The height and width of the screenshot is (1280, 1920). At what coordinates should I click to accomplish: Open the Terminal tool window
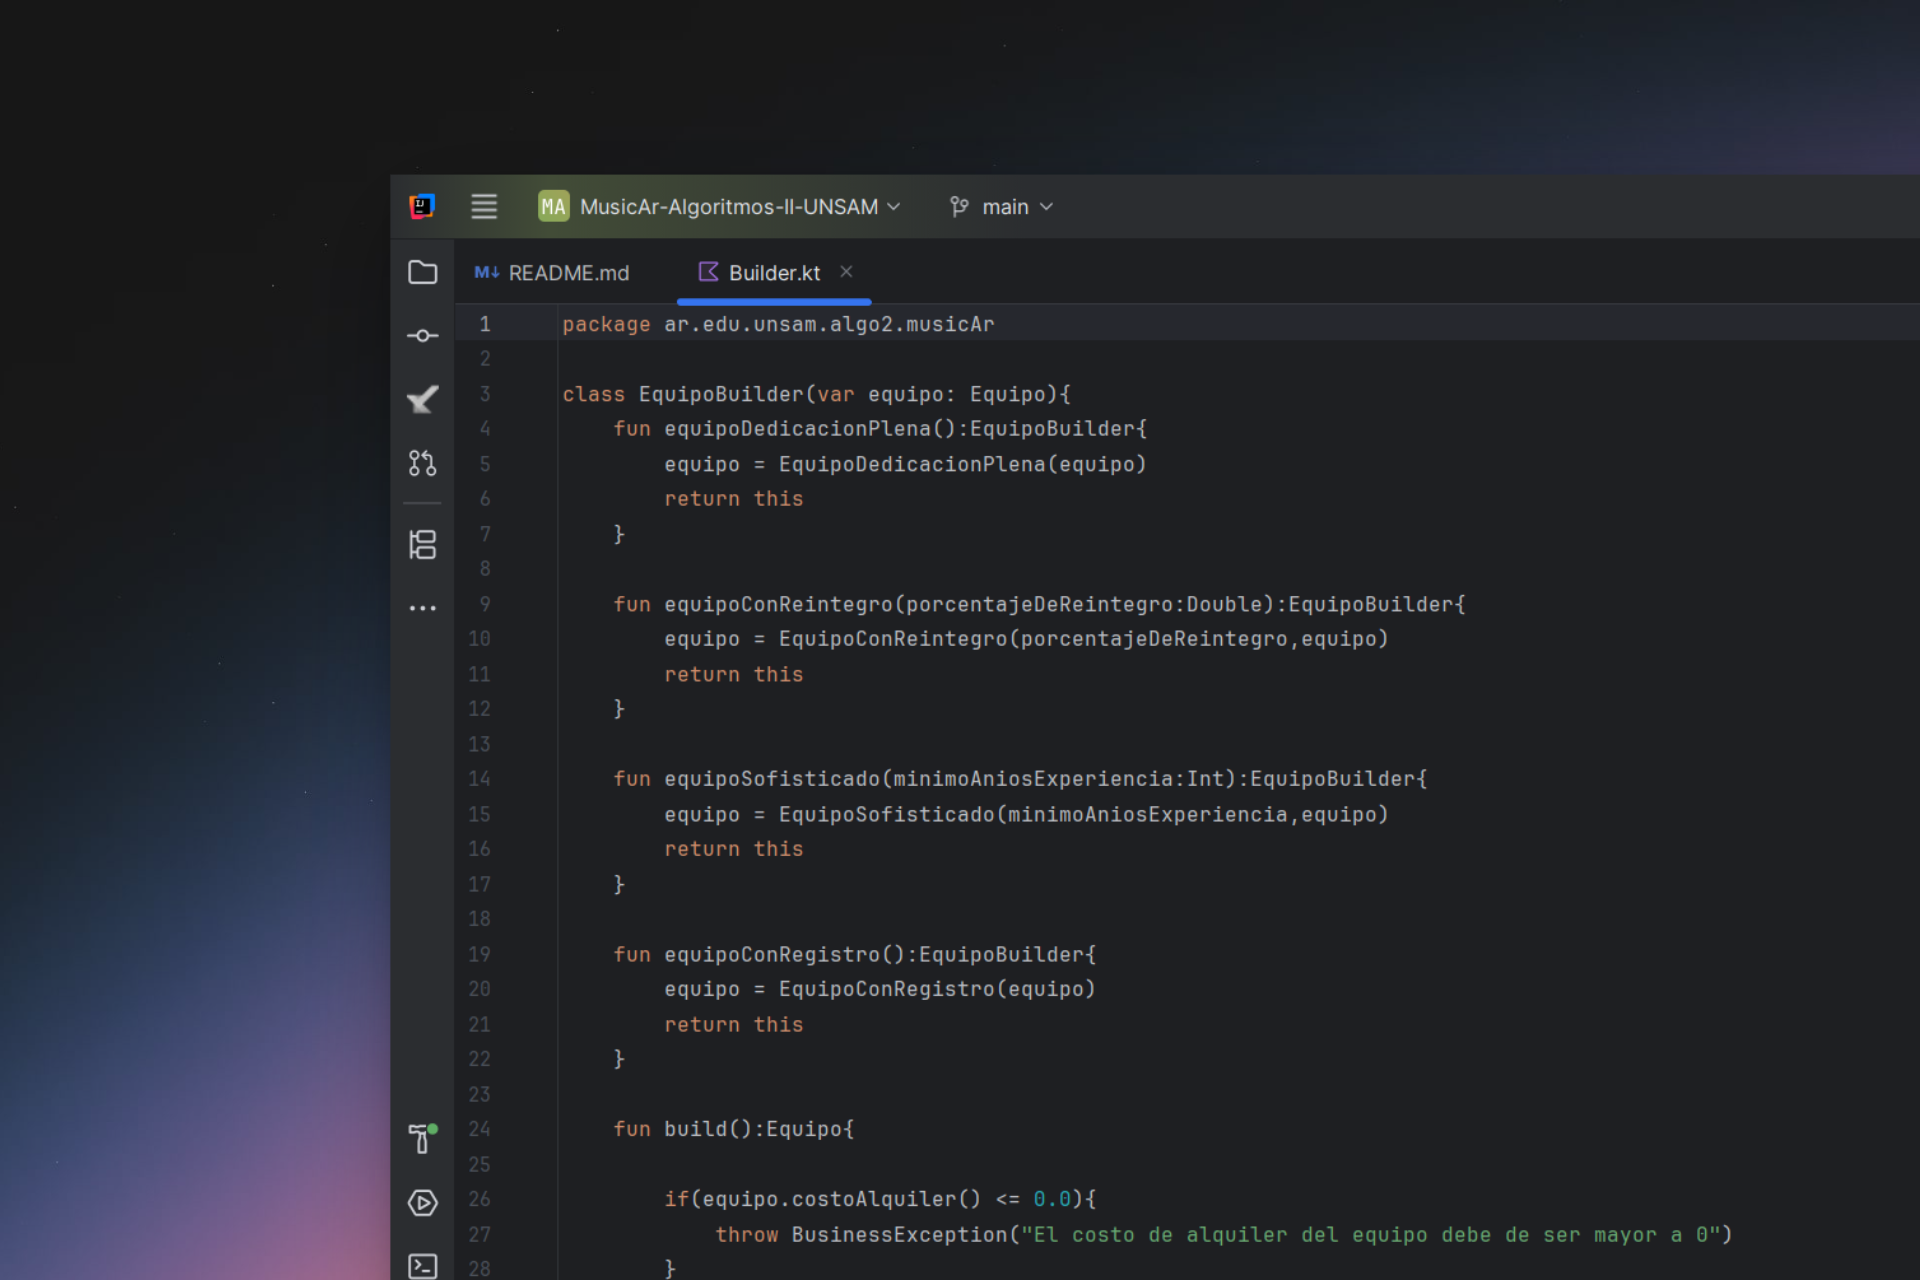[422, 1265]
